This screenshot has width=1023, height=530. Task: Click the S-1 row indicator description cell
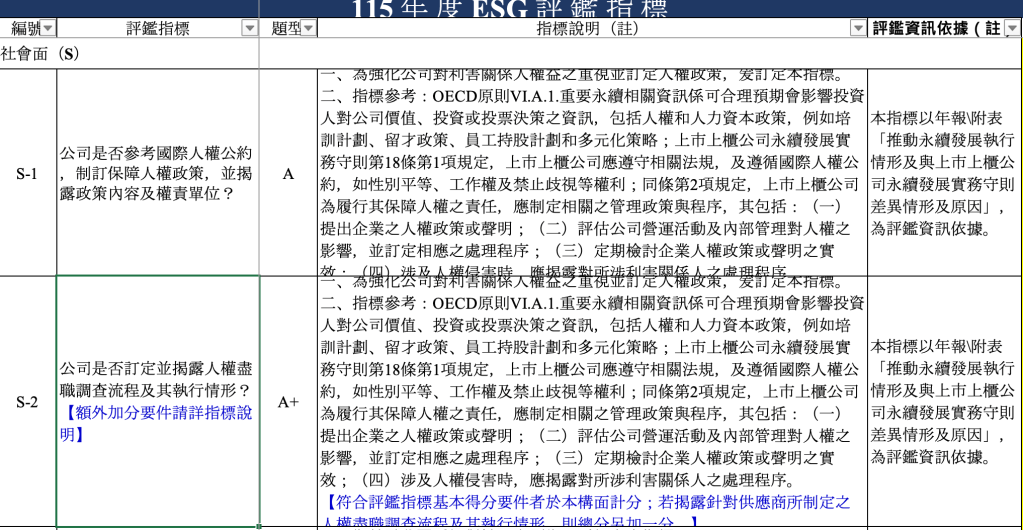(x=593, y=174)
